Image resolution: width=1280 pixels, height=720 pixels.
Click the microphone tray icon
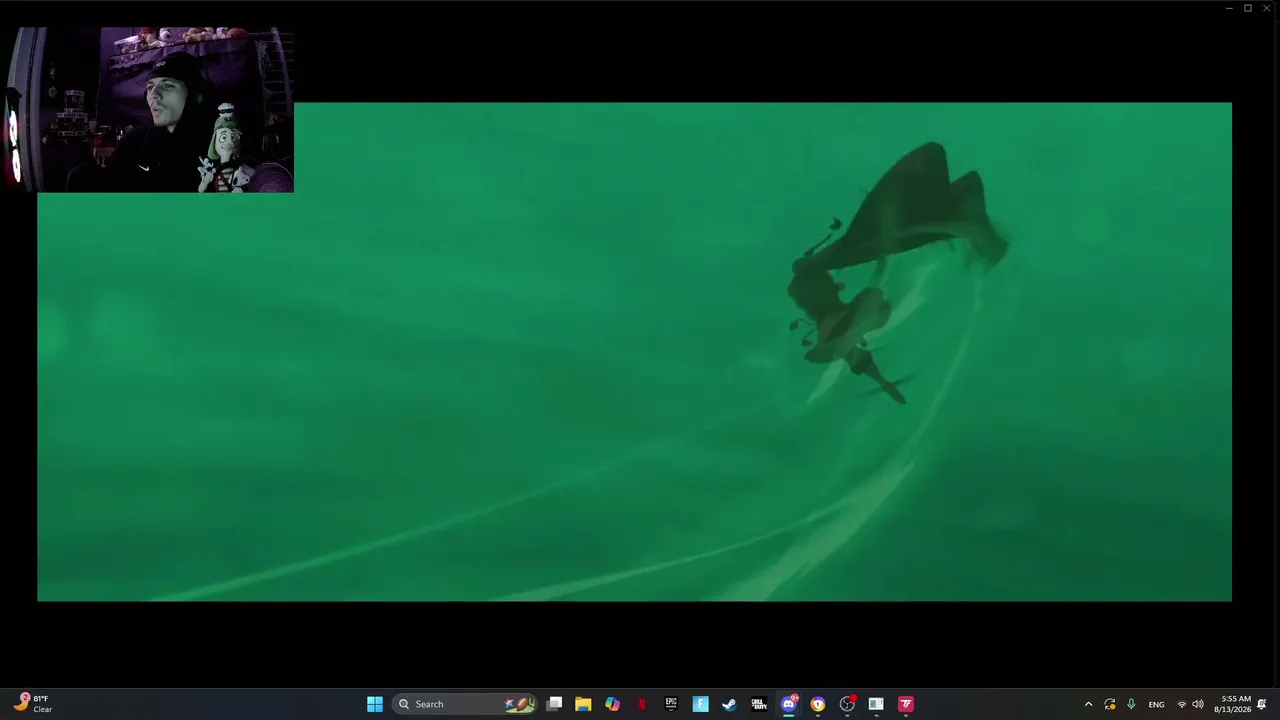tap(1131, 704)
